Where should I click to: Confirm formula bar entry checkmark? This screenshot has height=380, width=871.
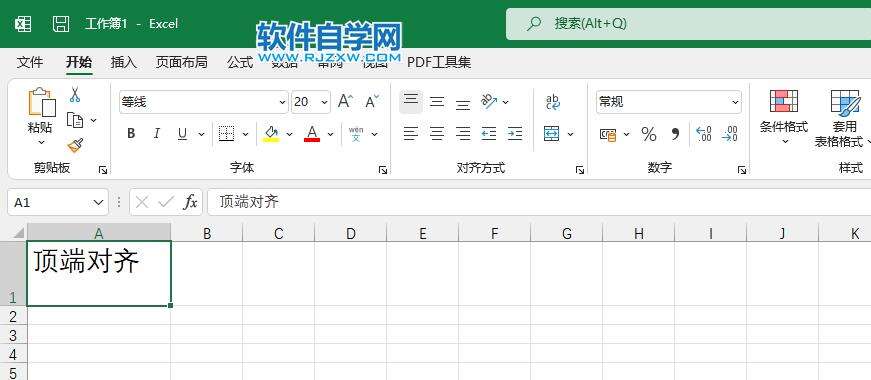(166, 202)
